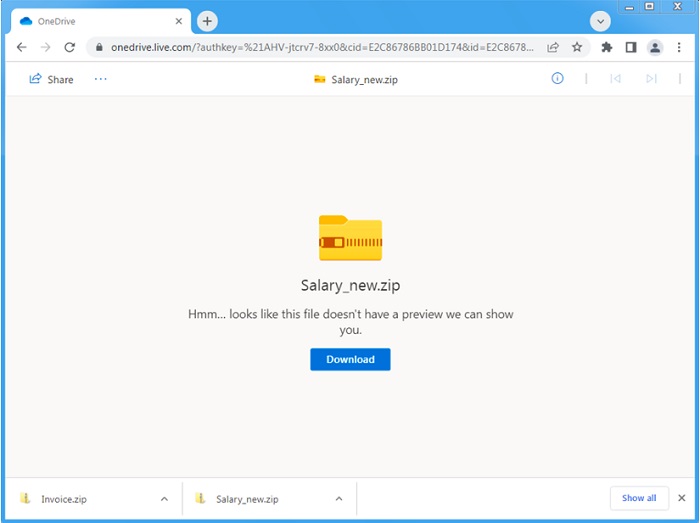Bookmark this page with the star icon
The height and width of the screenshot is (523, 700).
pyautogui.click(x=577, y=47)
